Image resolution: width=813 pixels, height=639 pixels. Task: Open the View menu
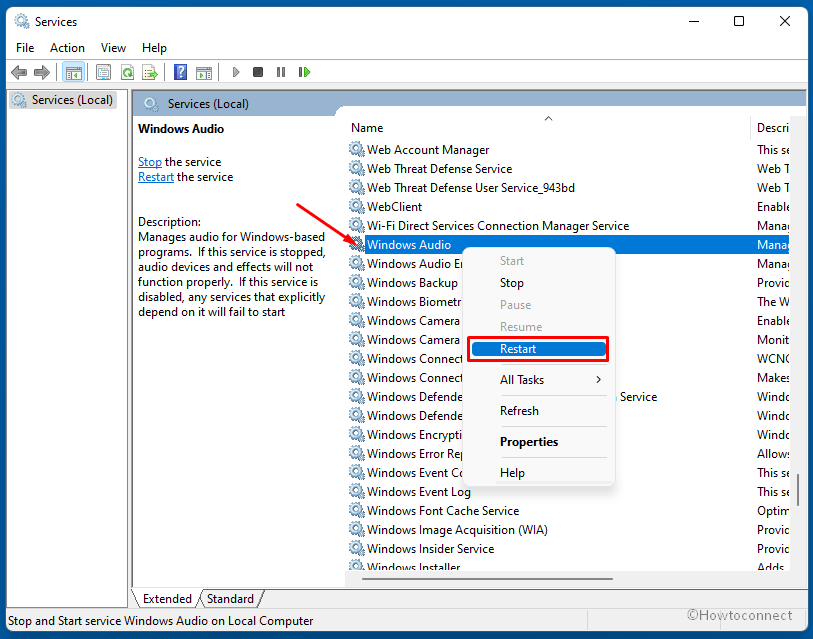pyautogui.click(x=113, y=48)
